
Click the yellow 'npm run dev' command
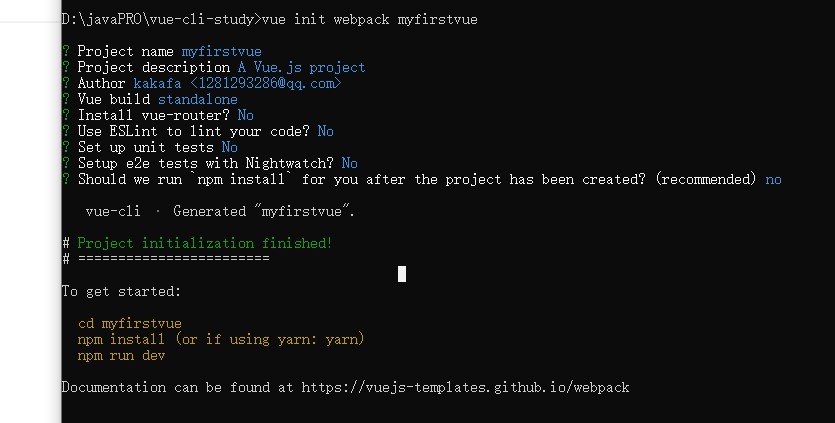[x=122, y=355]
